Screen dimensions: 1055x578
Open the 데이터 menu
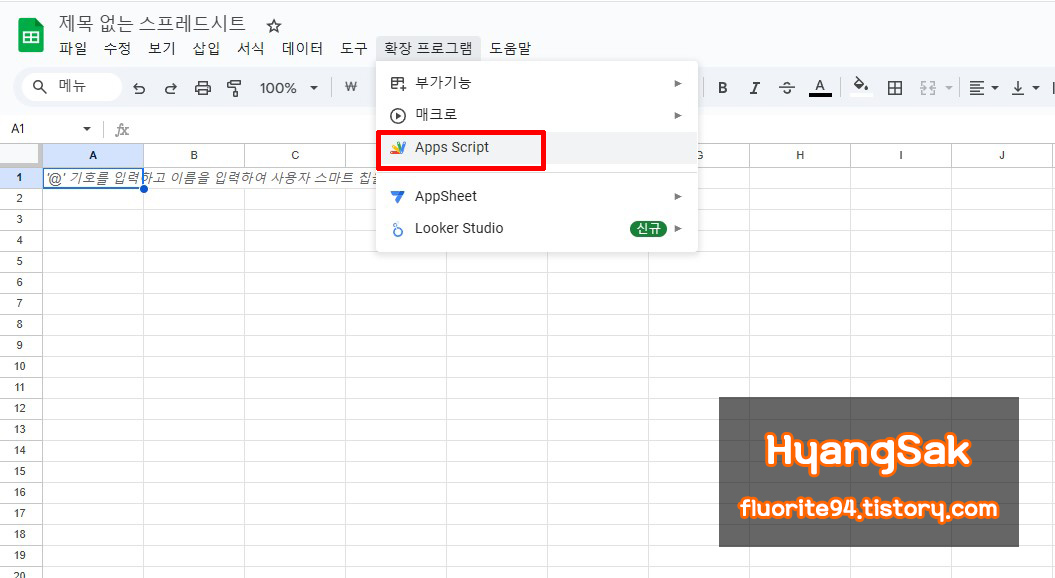point(302,48)
